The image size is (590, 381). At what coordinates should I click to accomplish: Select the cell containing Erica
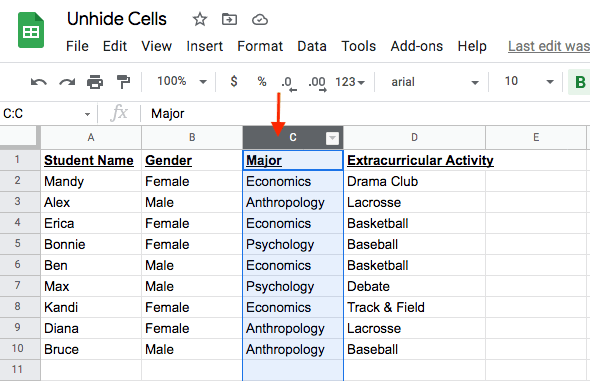point(91,223)
